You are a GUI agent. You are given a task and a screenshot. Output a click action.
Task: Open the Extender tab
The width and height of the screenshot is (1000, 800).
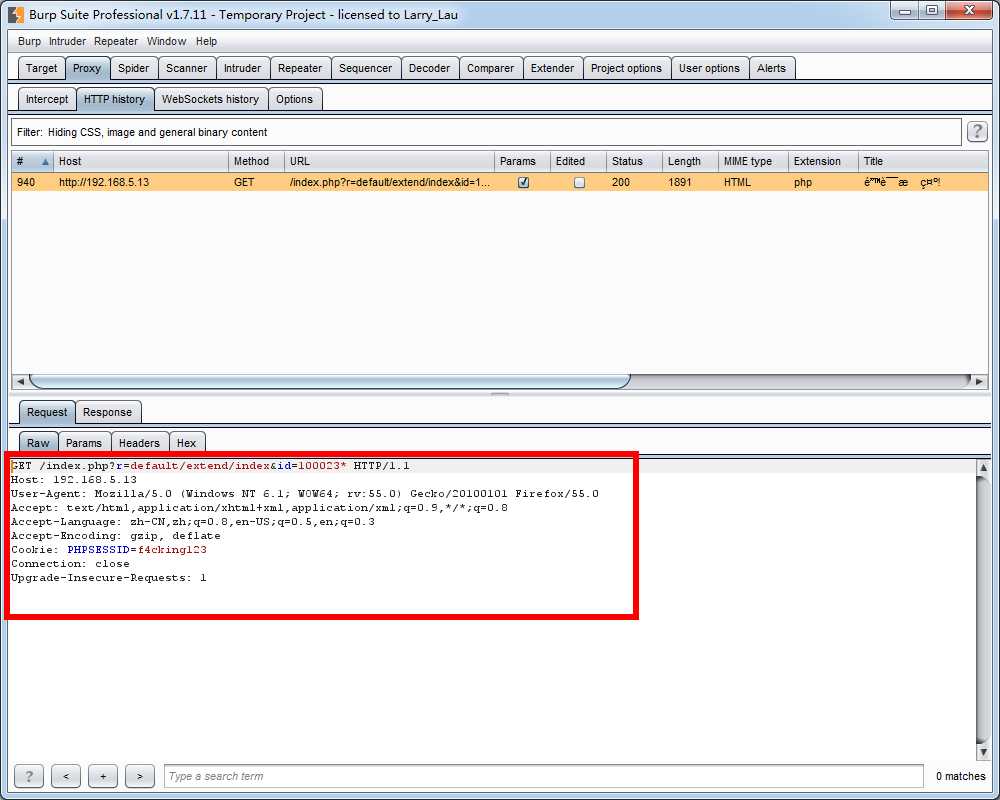[552, 68]
